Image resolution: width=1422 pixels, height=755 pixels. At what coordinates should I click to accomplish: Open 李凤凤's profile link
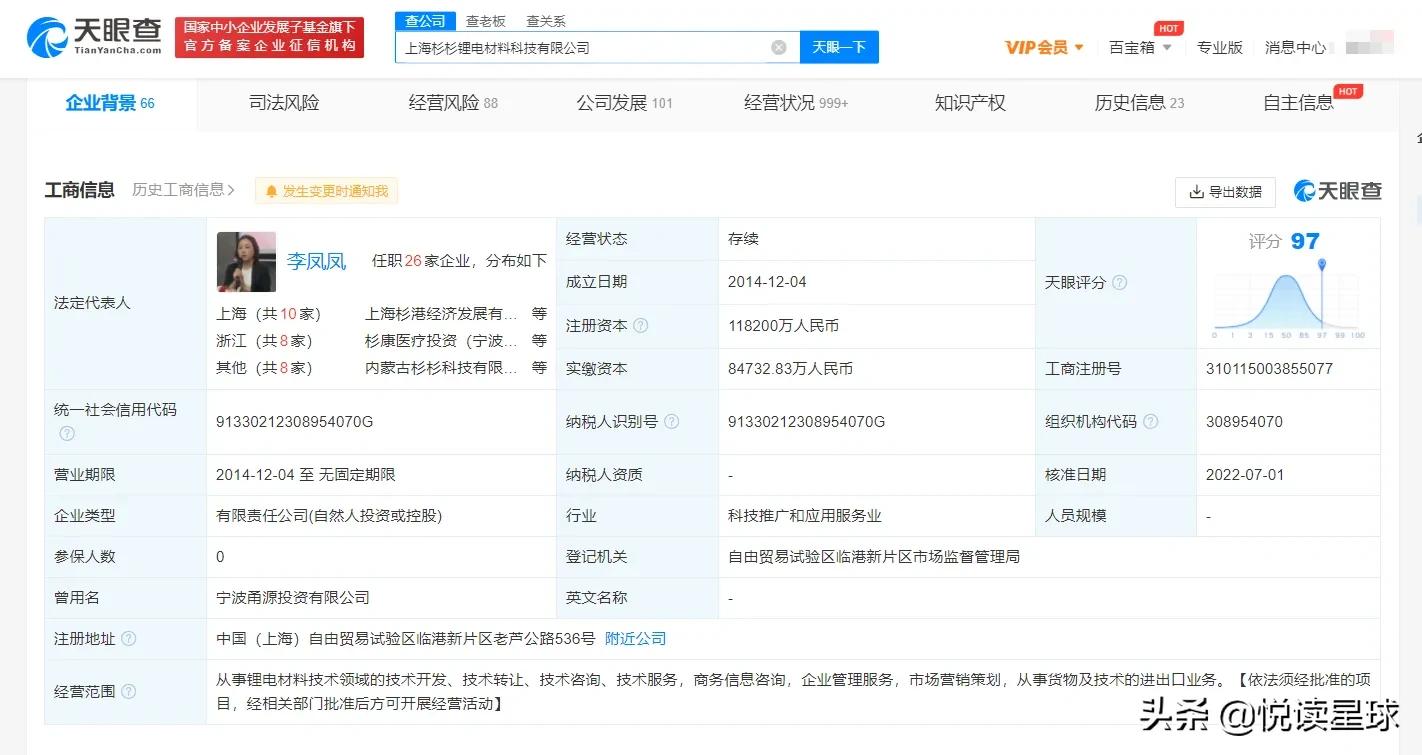point(316,261)
